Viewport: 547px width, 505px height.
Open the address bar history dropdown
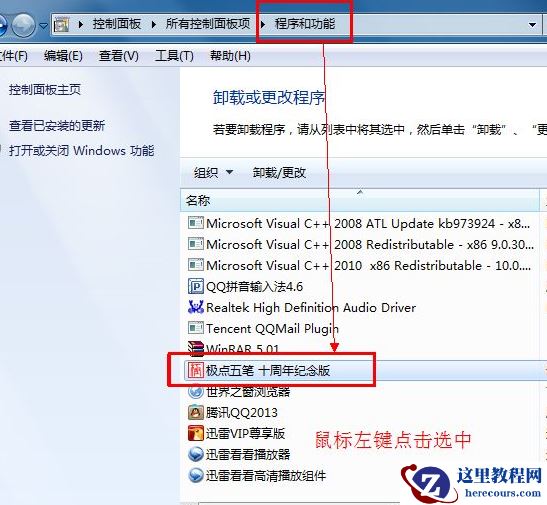(532, 25)
